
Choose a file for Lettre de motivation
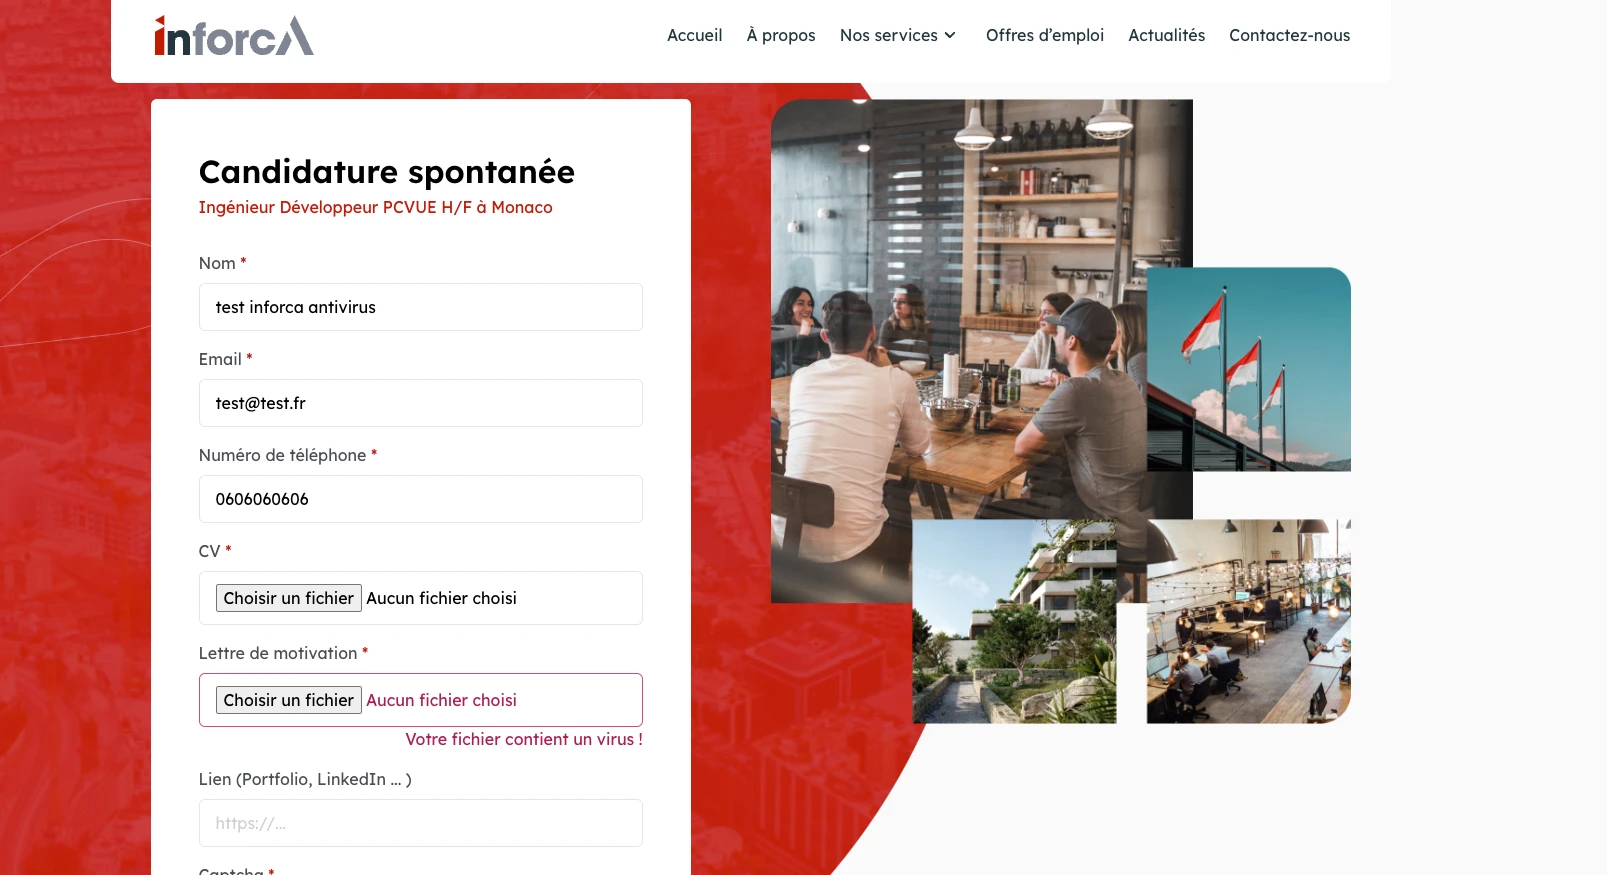(289, 700)
